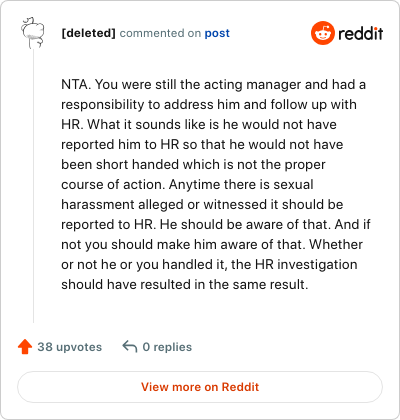Click final line "should have resulted in the same result"
The width and height of the screenshot is (400, 420).
point(185,284)
